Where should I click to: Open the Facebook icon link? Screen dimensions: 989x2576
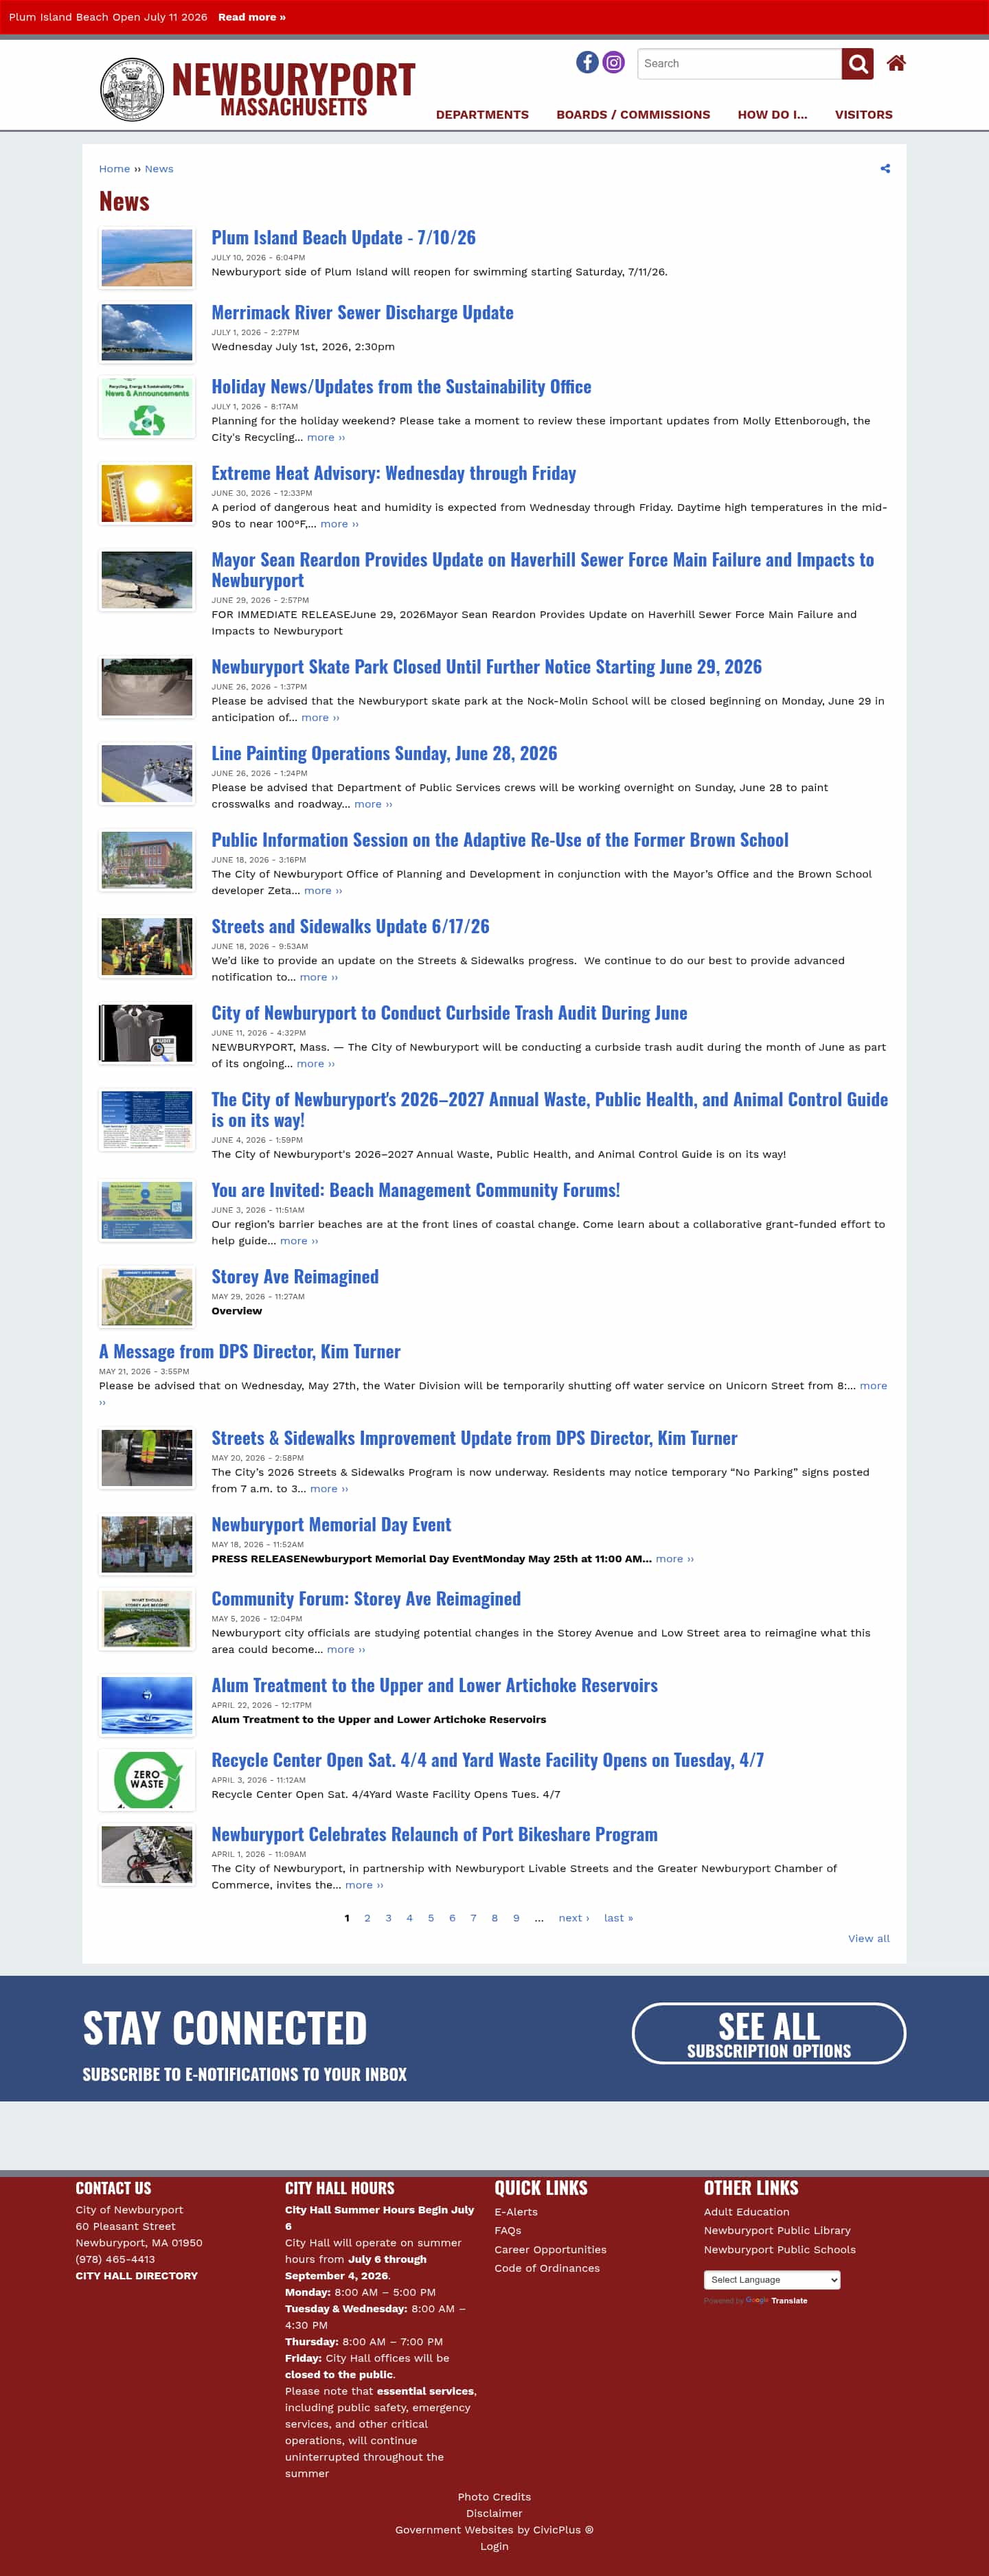tap(587, 62)
